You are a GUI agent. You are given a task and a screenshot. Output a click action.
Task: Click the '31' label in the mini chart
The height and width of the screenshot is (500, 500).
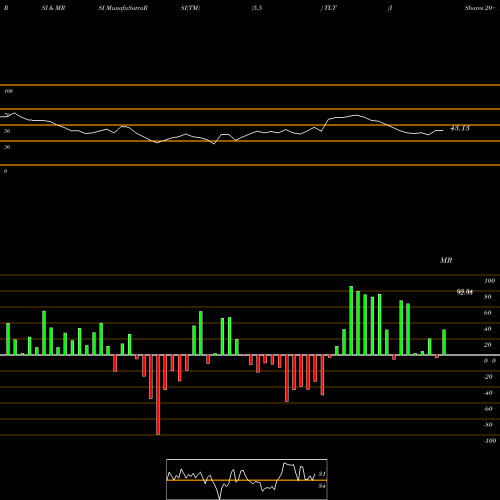322,474
